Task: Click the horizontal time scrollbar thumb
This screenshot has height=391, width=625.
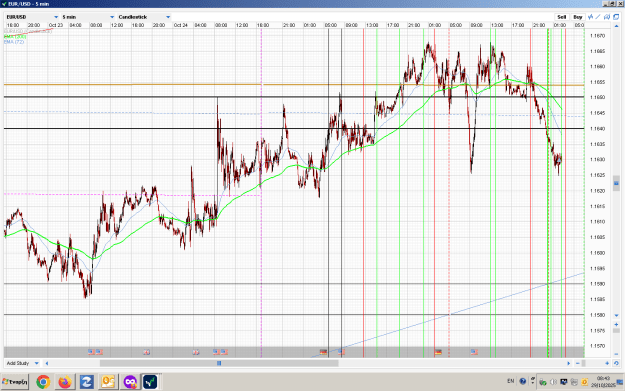Action: tap(219, 363)
